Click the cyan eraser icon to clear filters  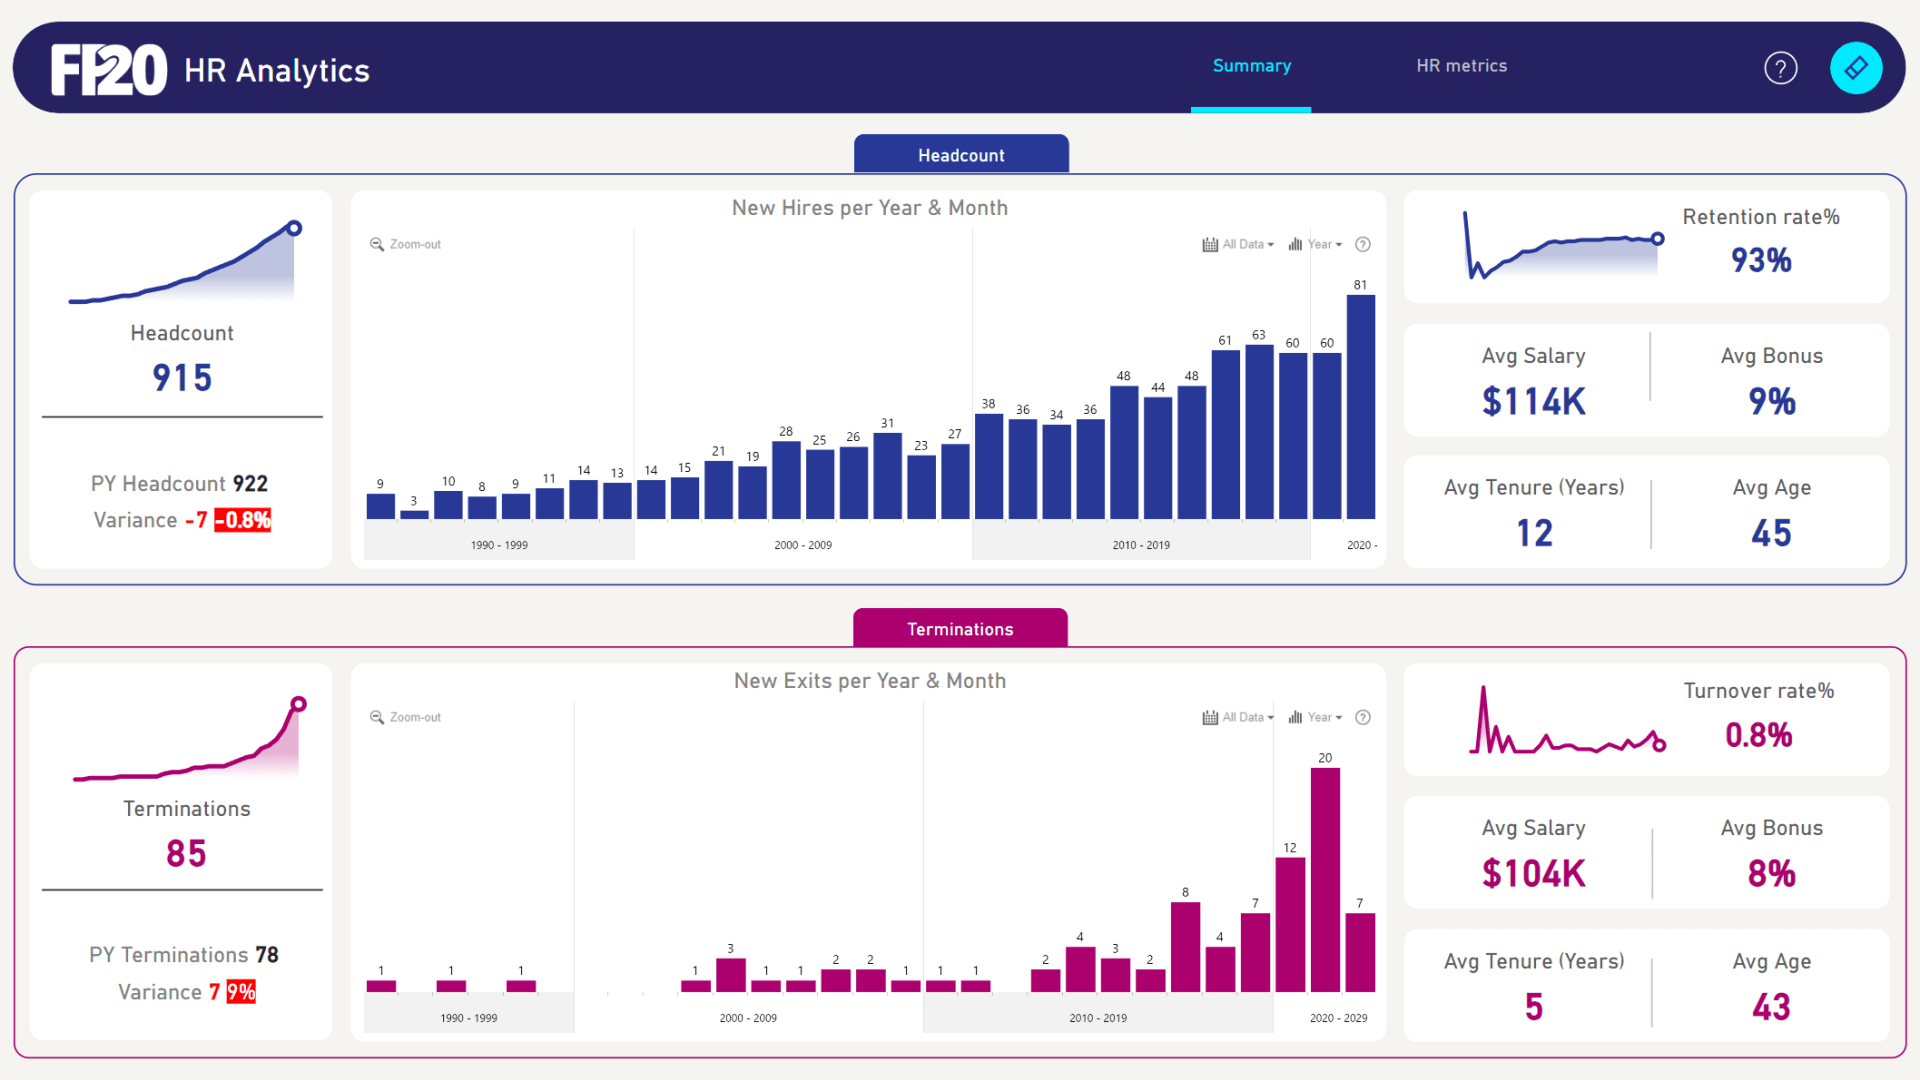tap(1856, 67)
